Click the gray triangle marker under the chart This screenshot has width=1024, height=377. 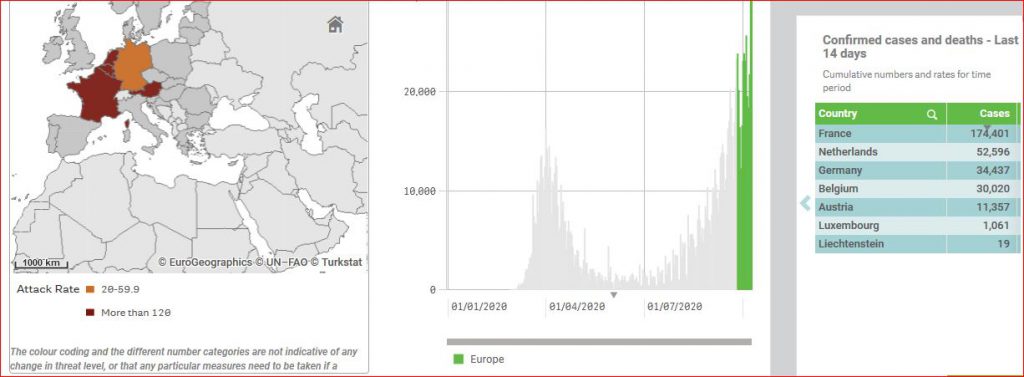[613, 295]
